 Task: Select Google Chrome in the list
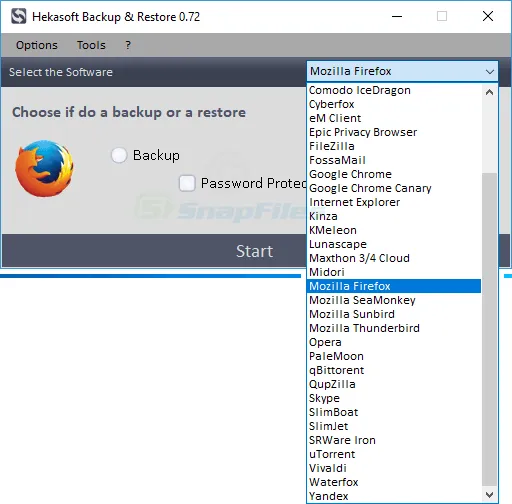point(394,174)
